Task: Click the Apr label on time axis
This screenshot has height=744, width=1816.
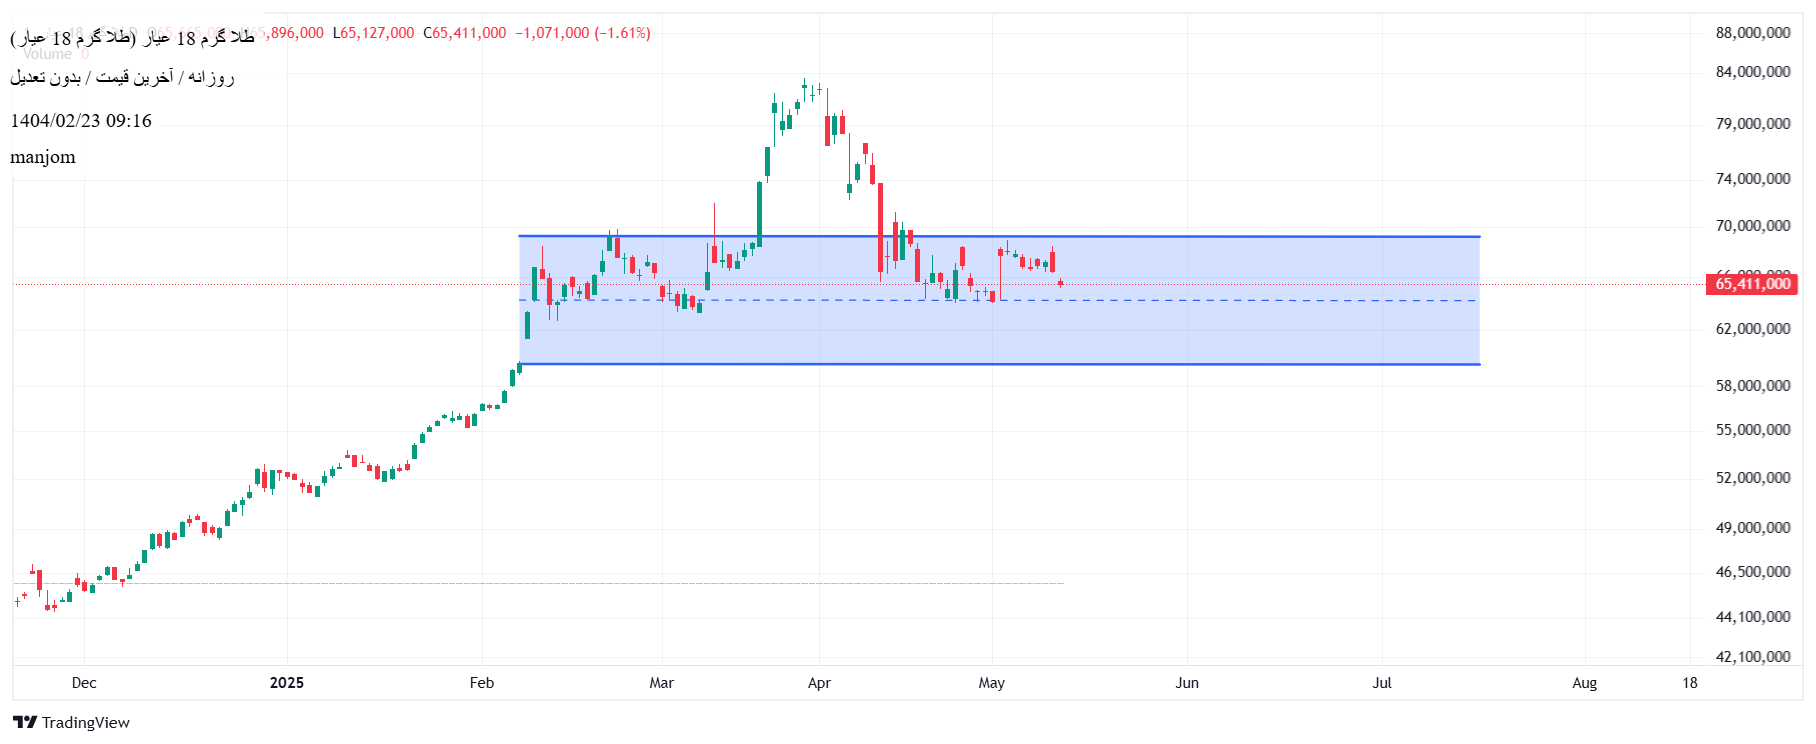Action: coord(819,683)
